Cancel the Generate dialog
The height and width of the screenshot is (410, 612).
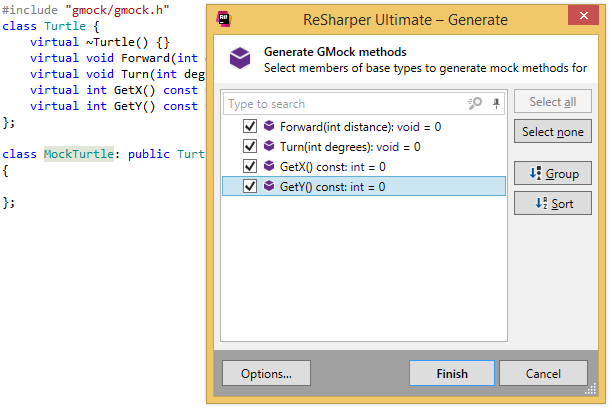point(543,373)
